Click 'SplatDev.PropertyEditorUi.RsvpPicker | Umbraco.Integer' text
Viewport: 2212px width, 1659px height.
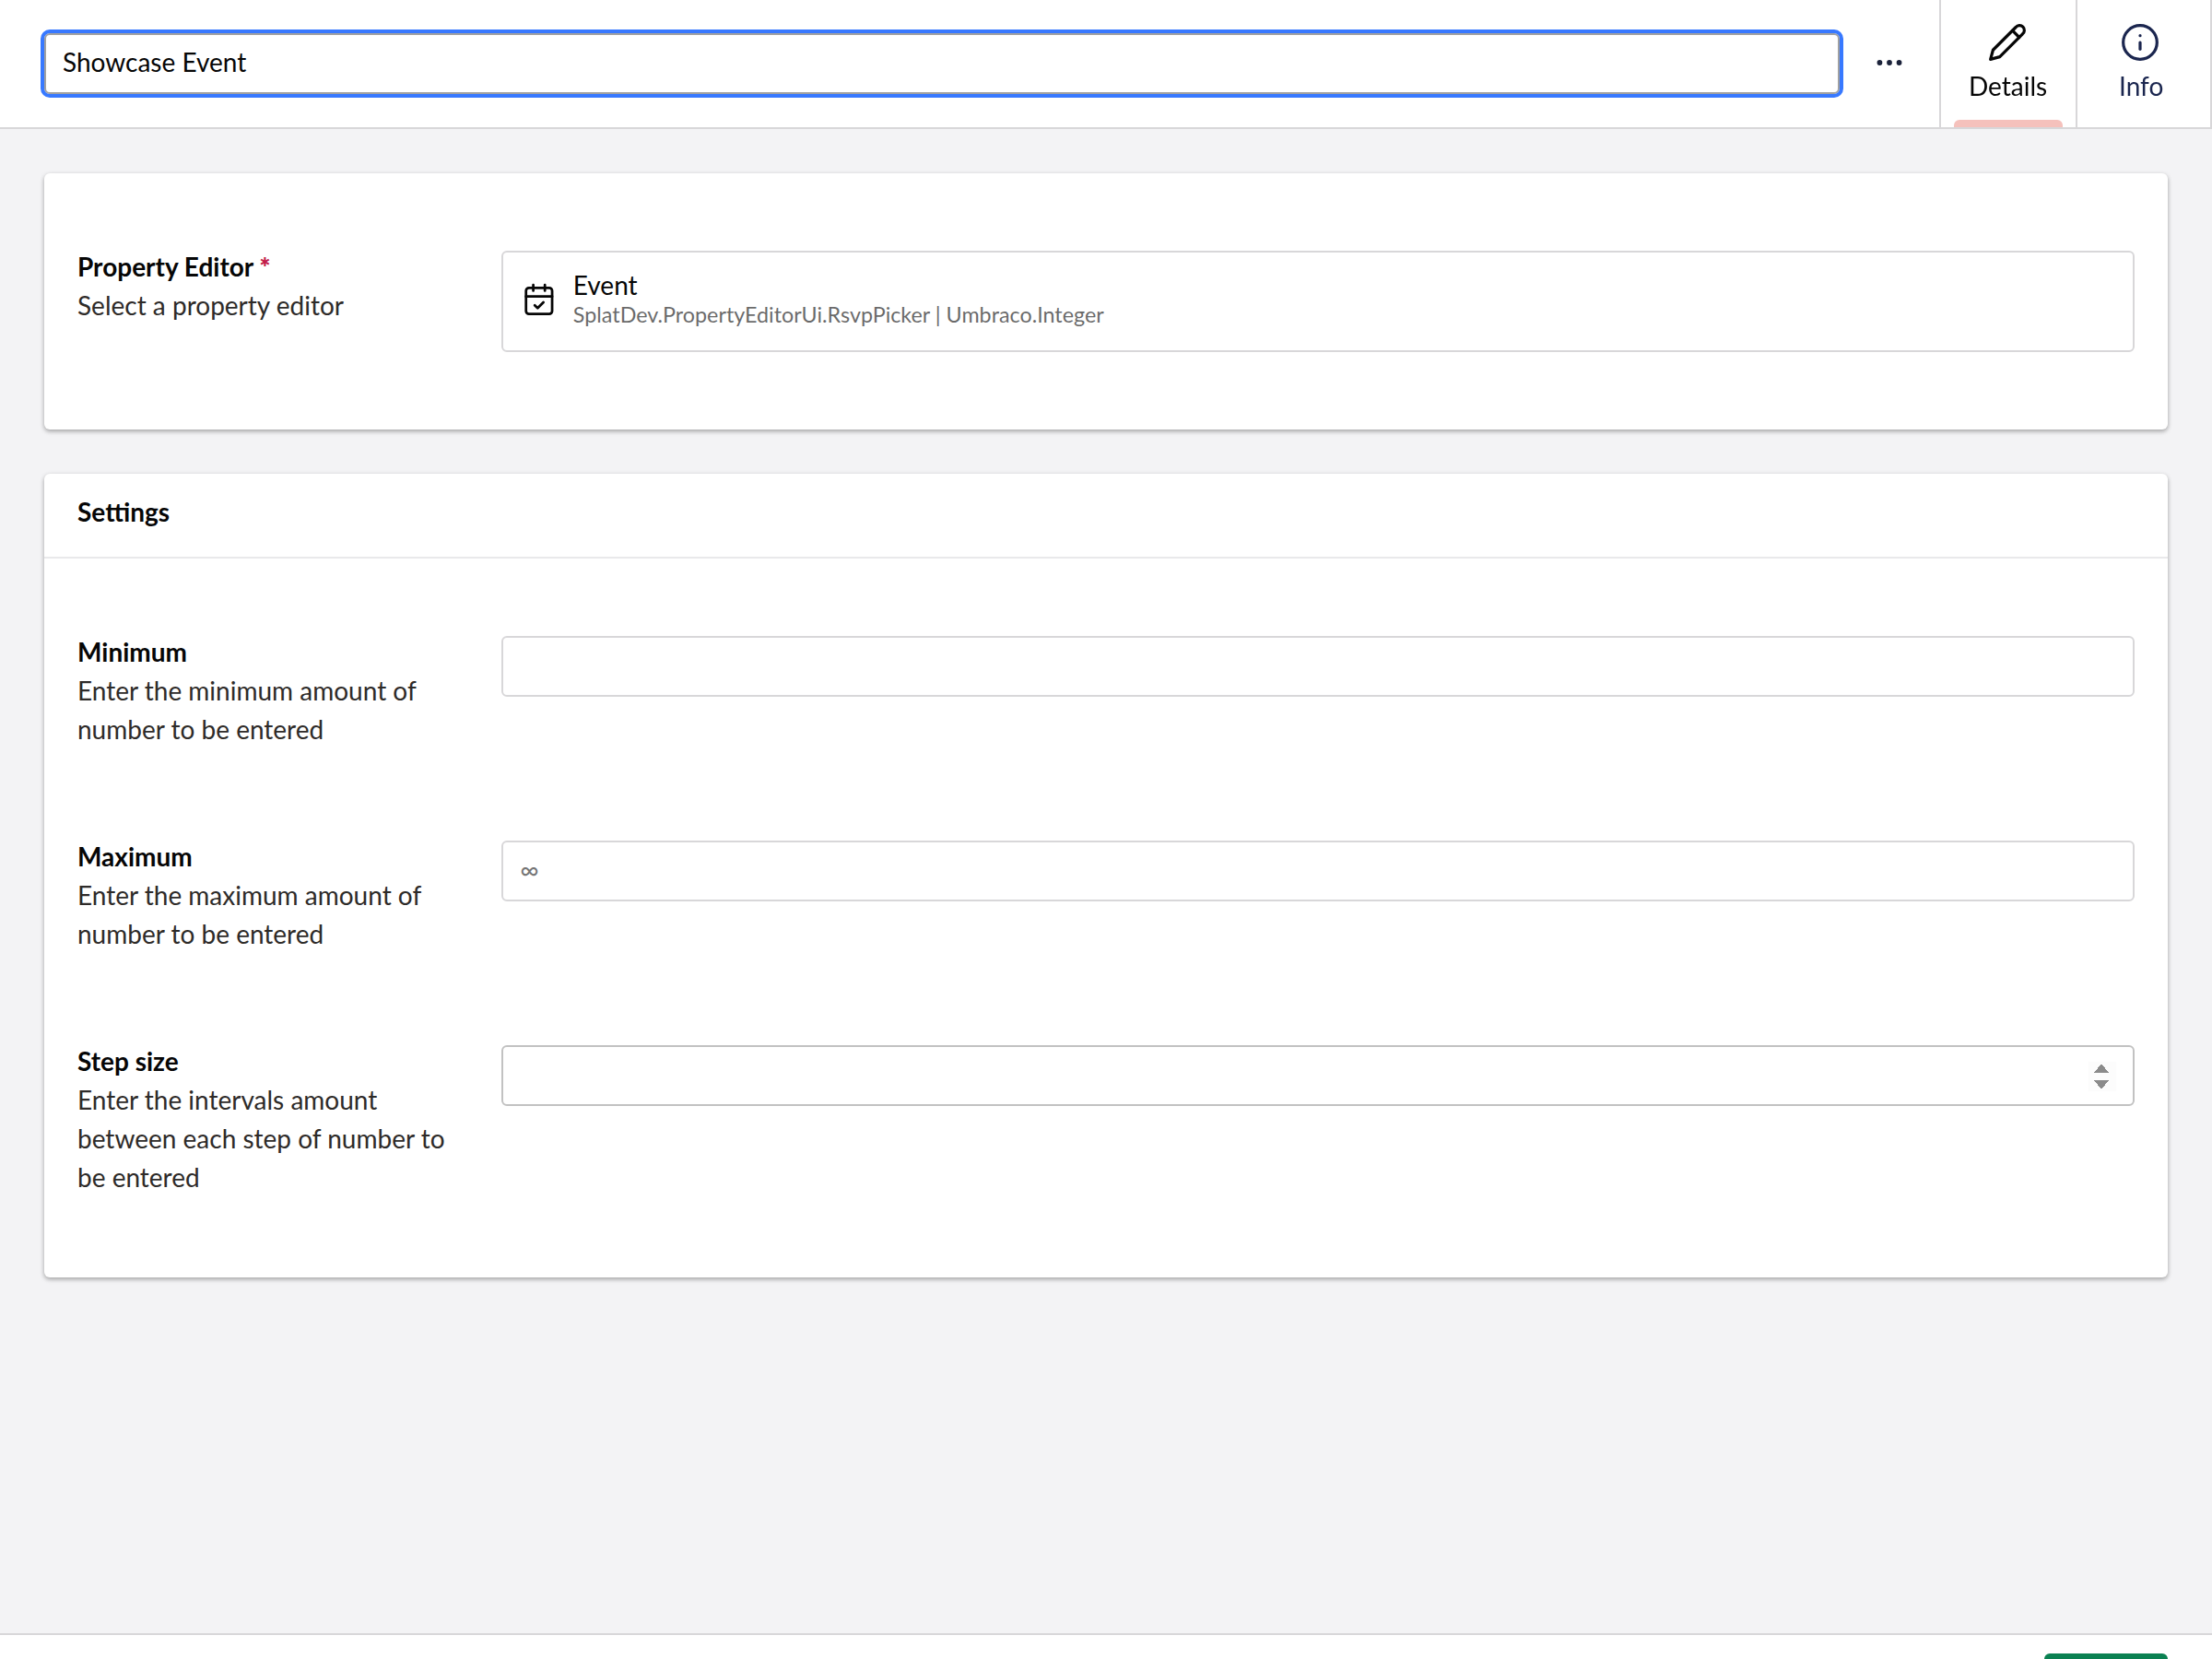pyautogui.click(x=838, y=315)
